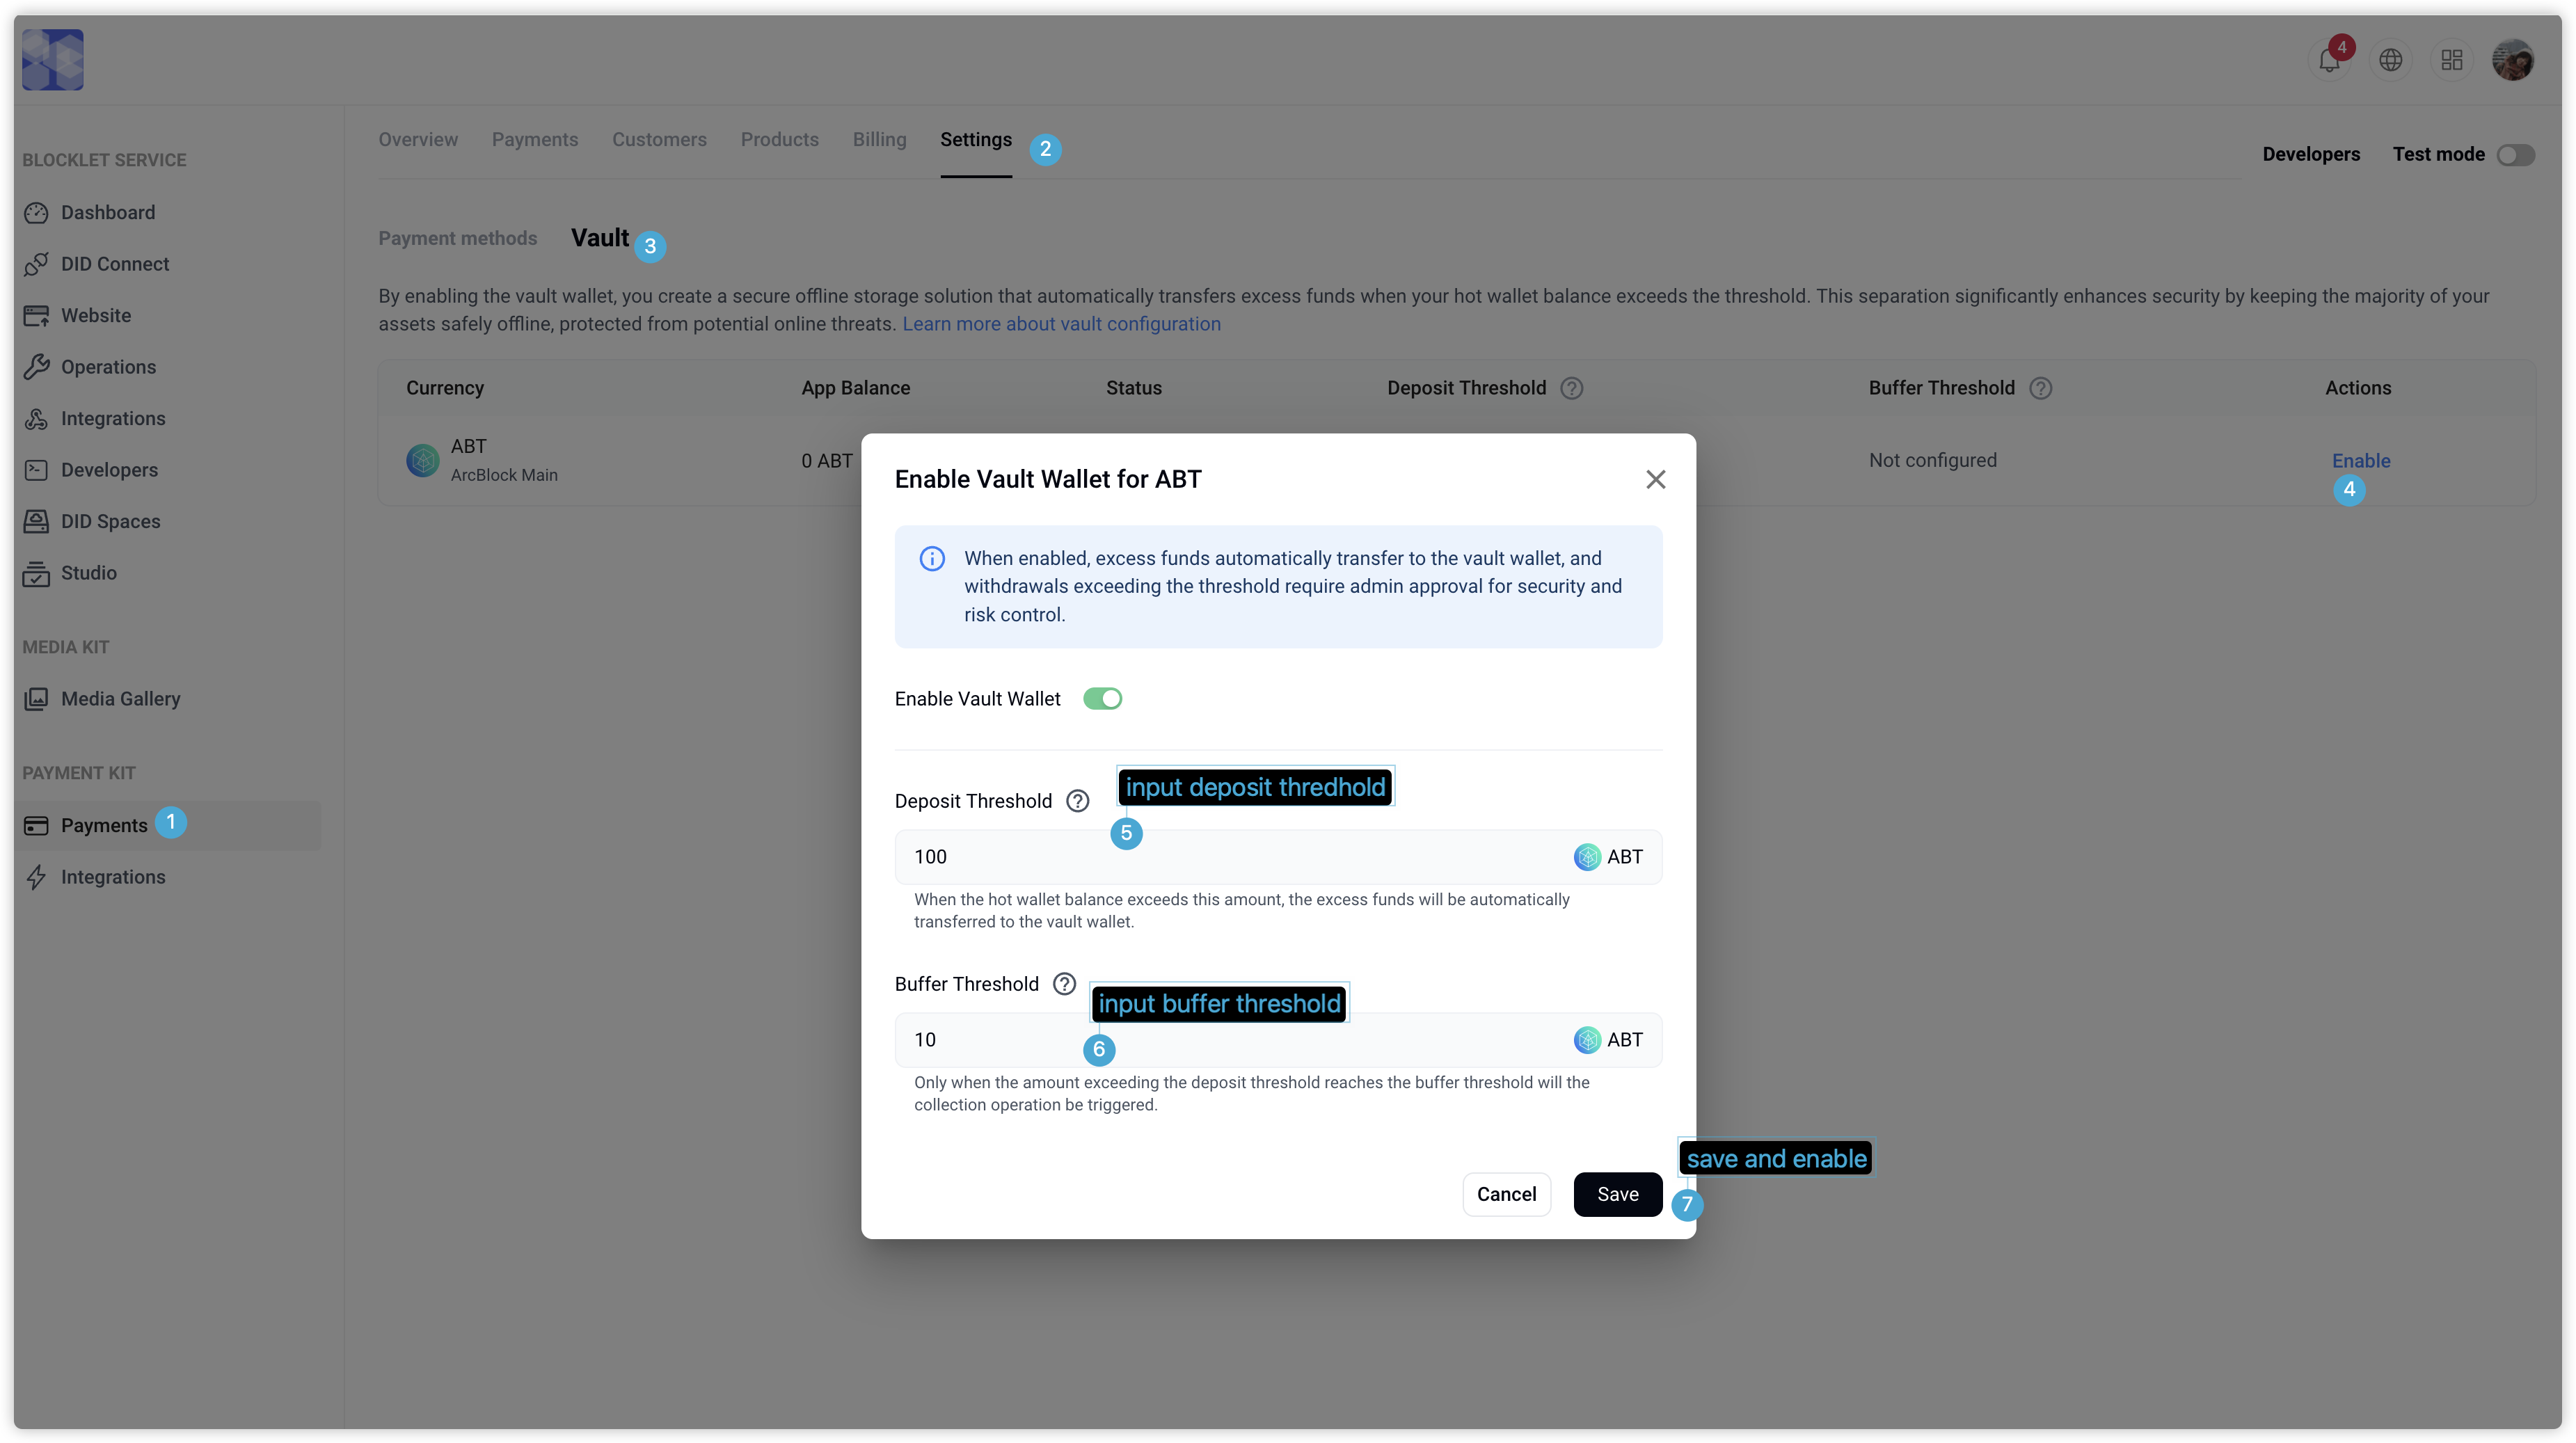This screenshot has height=1443, width=2576.
Task: Select DID Spaces in sidebar
Action: pos(110,522)
